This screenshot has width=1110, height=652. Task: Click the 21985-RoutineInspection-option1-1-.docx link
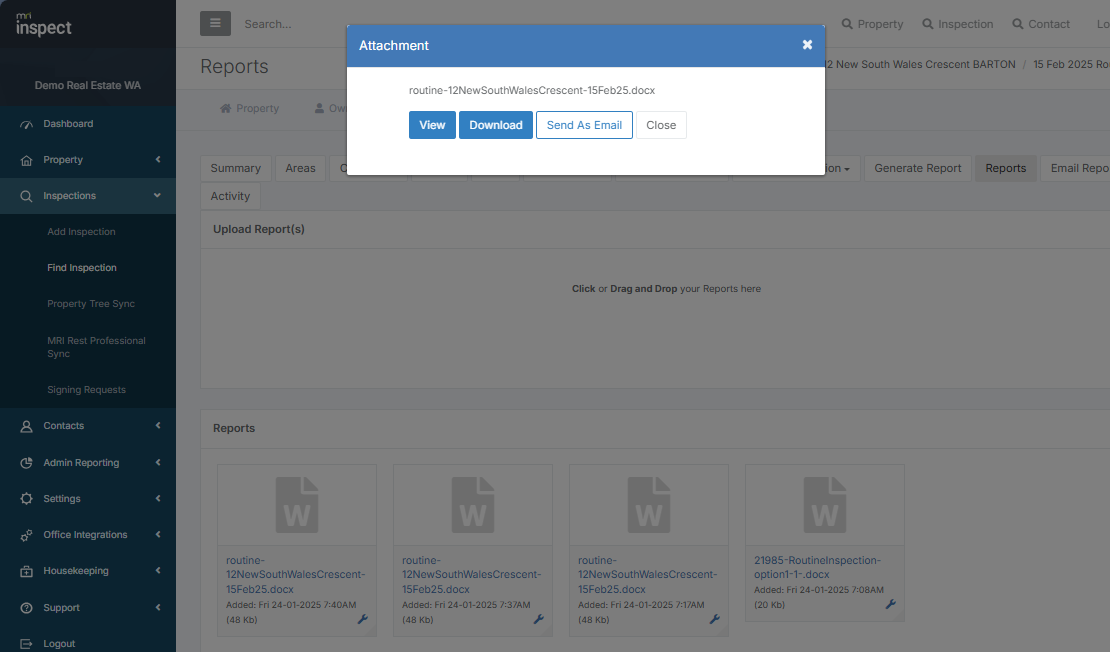tap(817, 567)
